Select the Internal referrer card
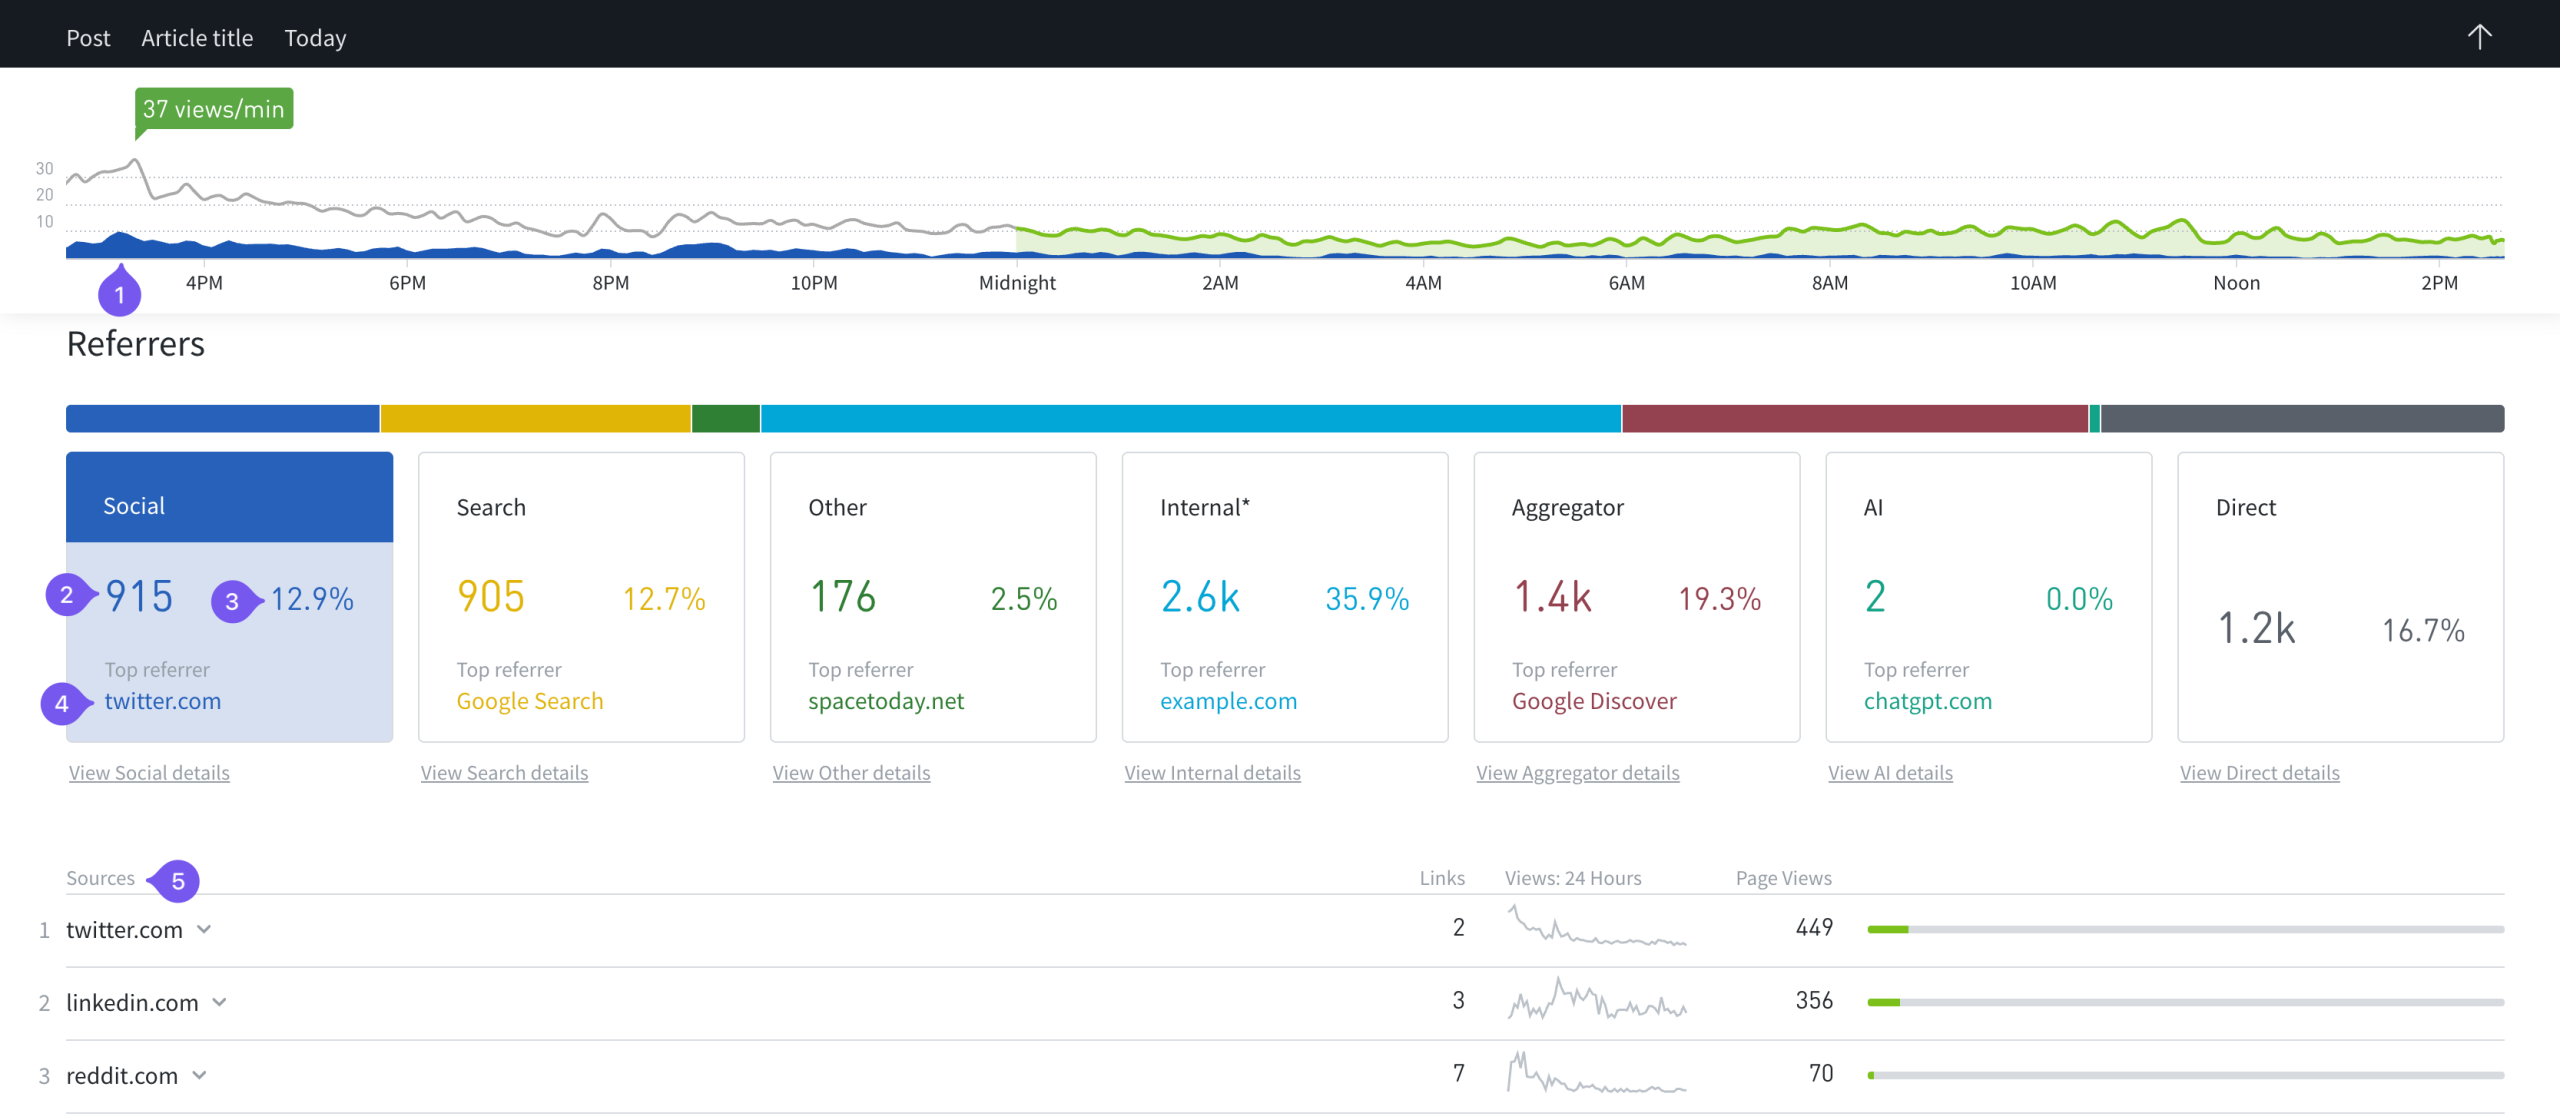Image resolution: width=2560 pixels, height=1120 pixels. [1284, 597]
